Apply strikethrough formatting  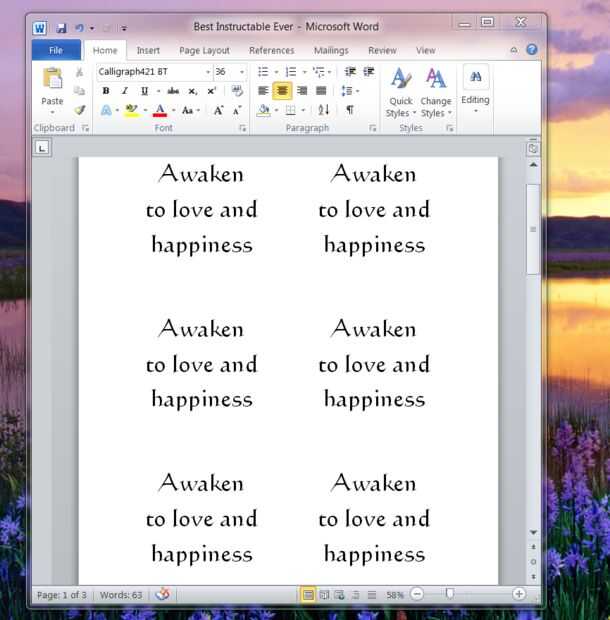(173, 91)
